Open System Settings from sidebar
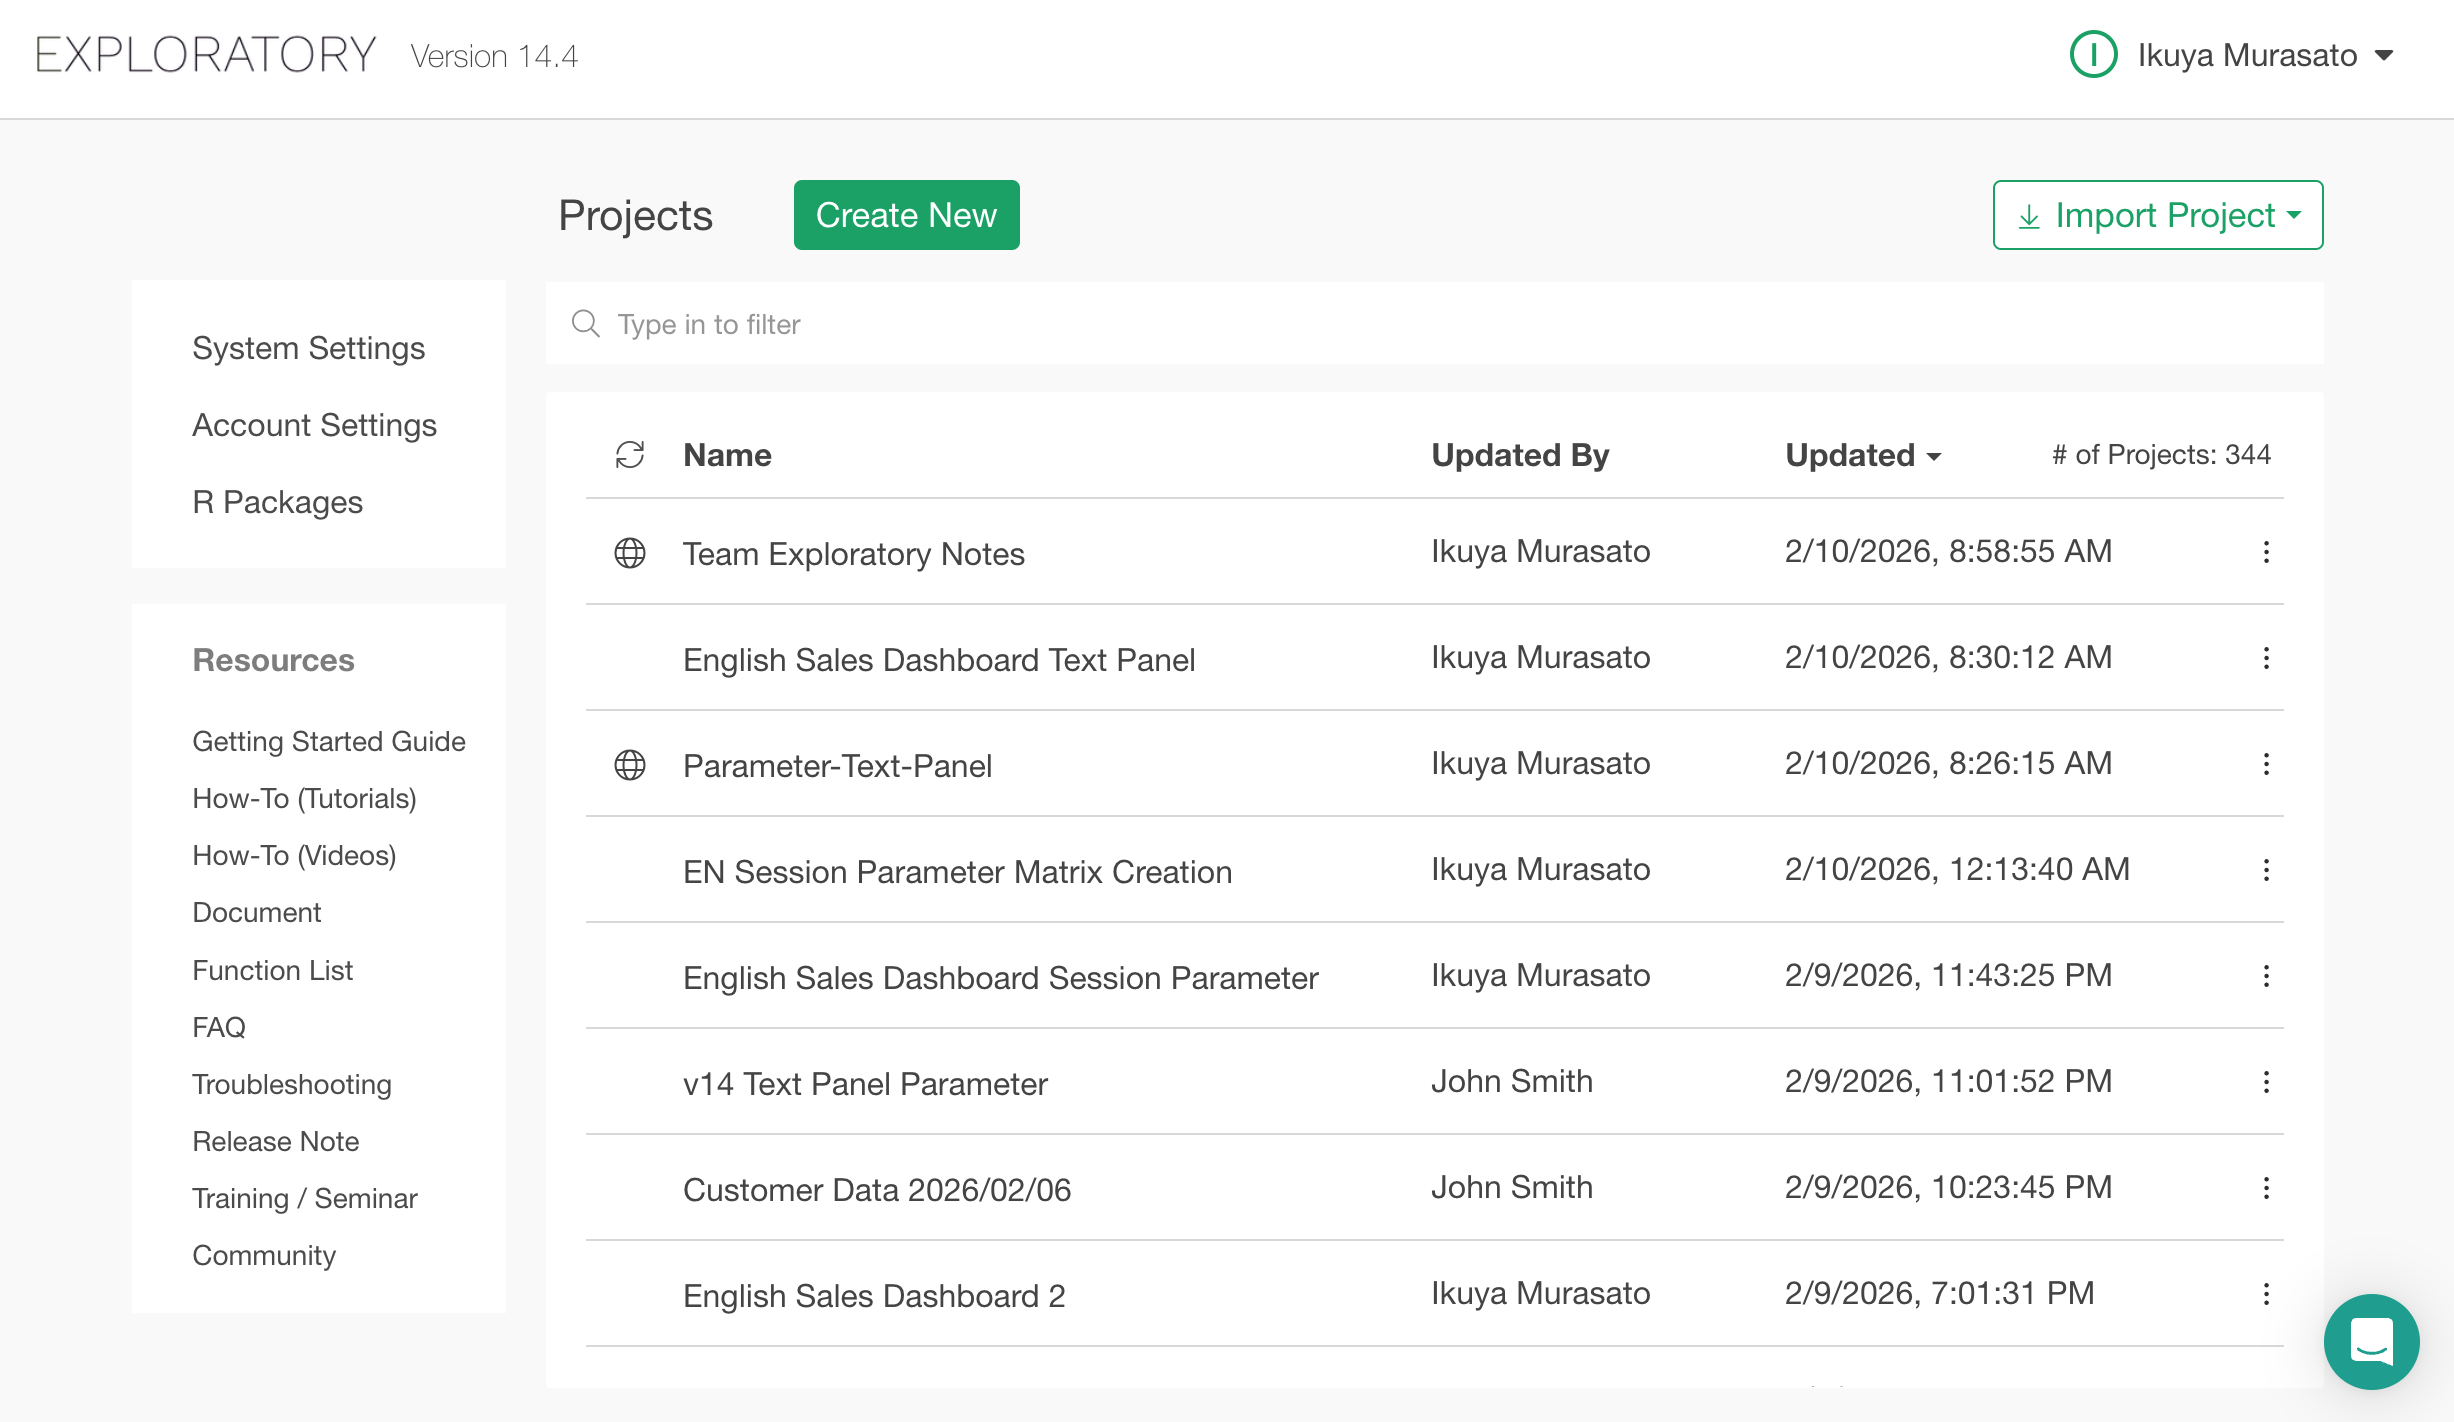 pyautogui.click(x=308, y=348)
